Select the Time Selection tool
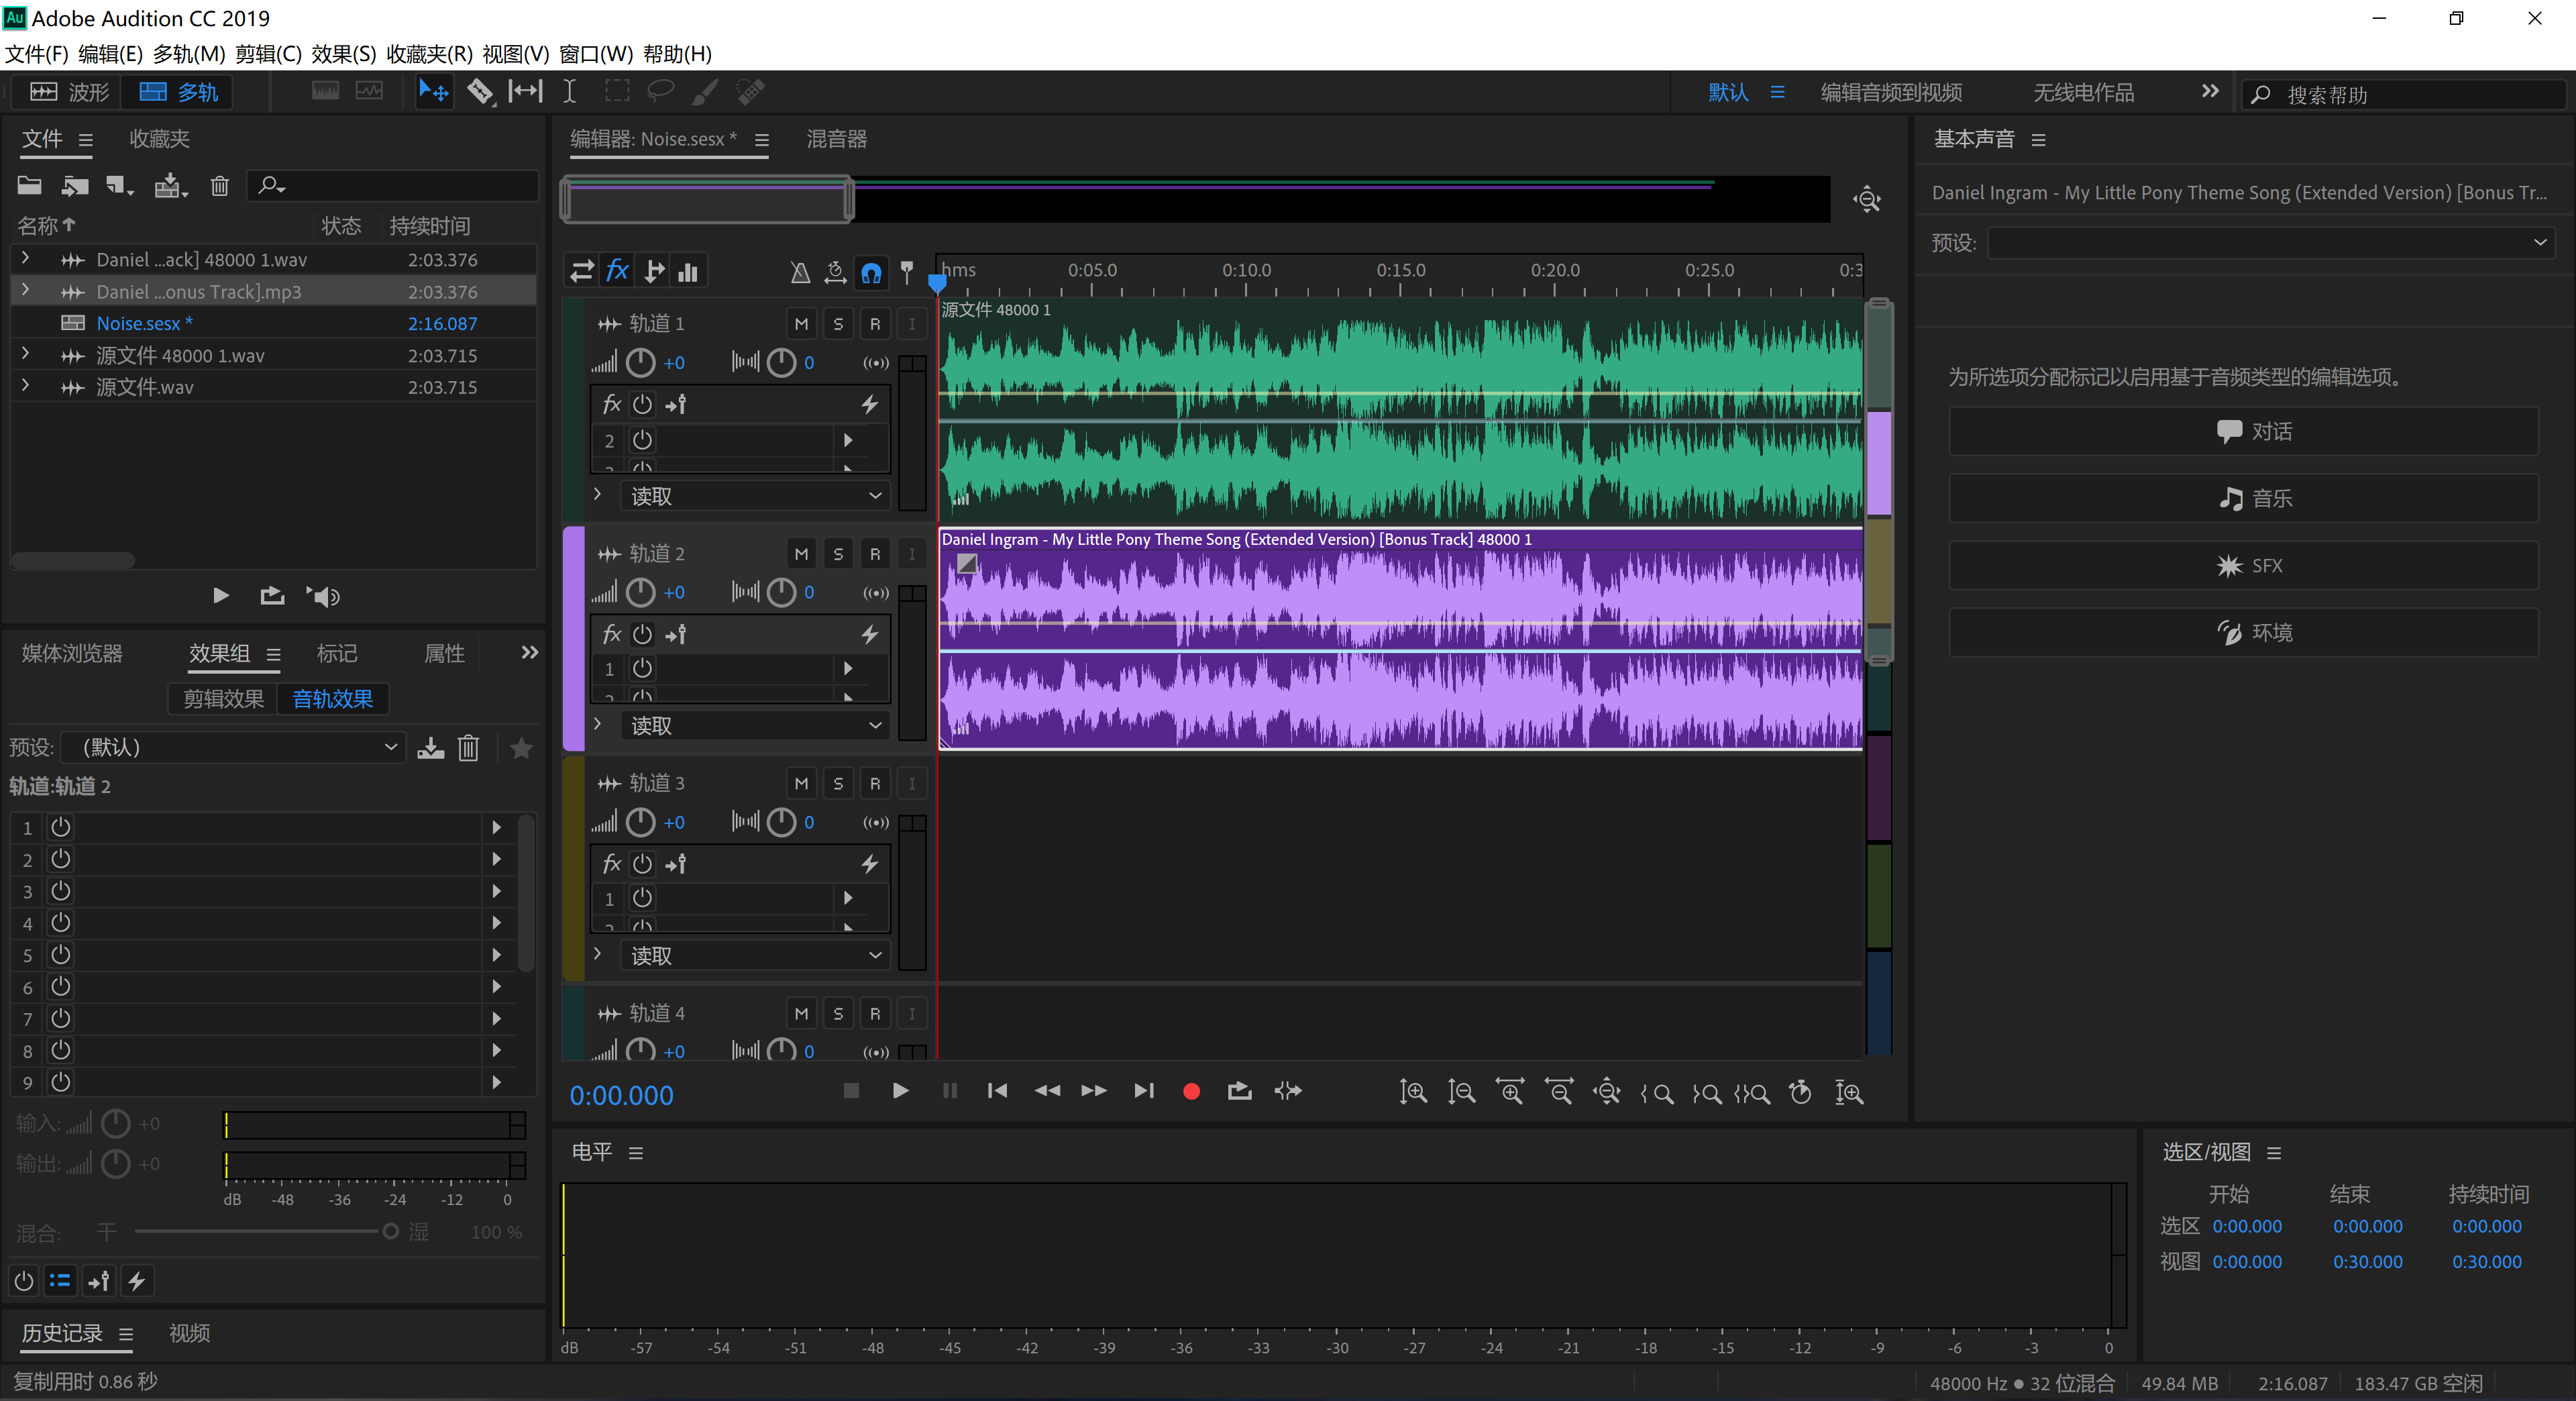Image resolution: width=2576 pixels, height=1401 pixels. pyautogui.click(x=569, y=92)
